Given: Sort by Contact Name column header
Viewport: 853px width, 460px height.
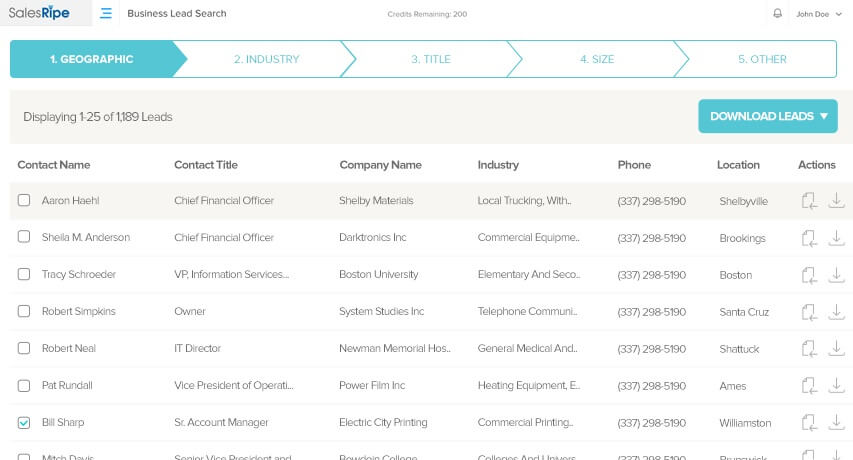Looking at the screenshot, I should 54,165.
